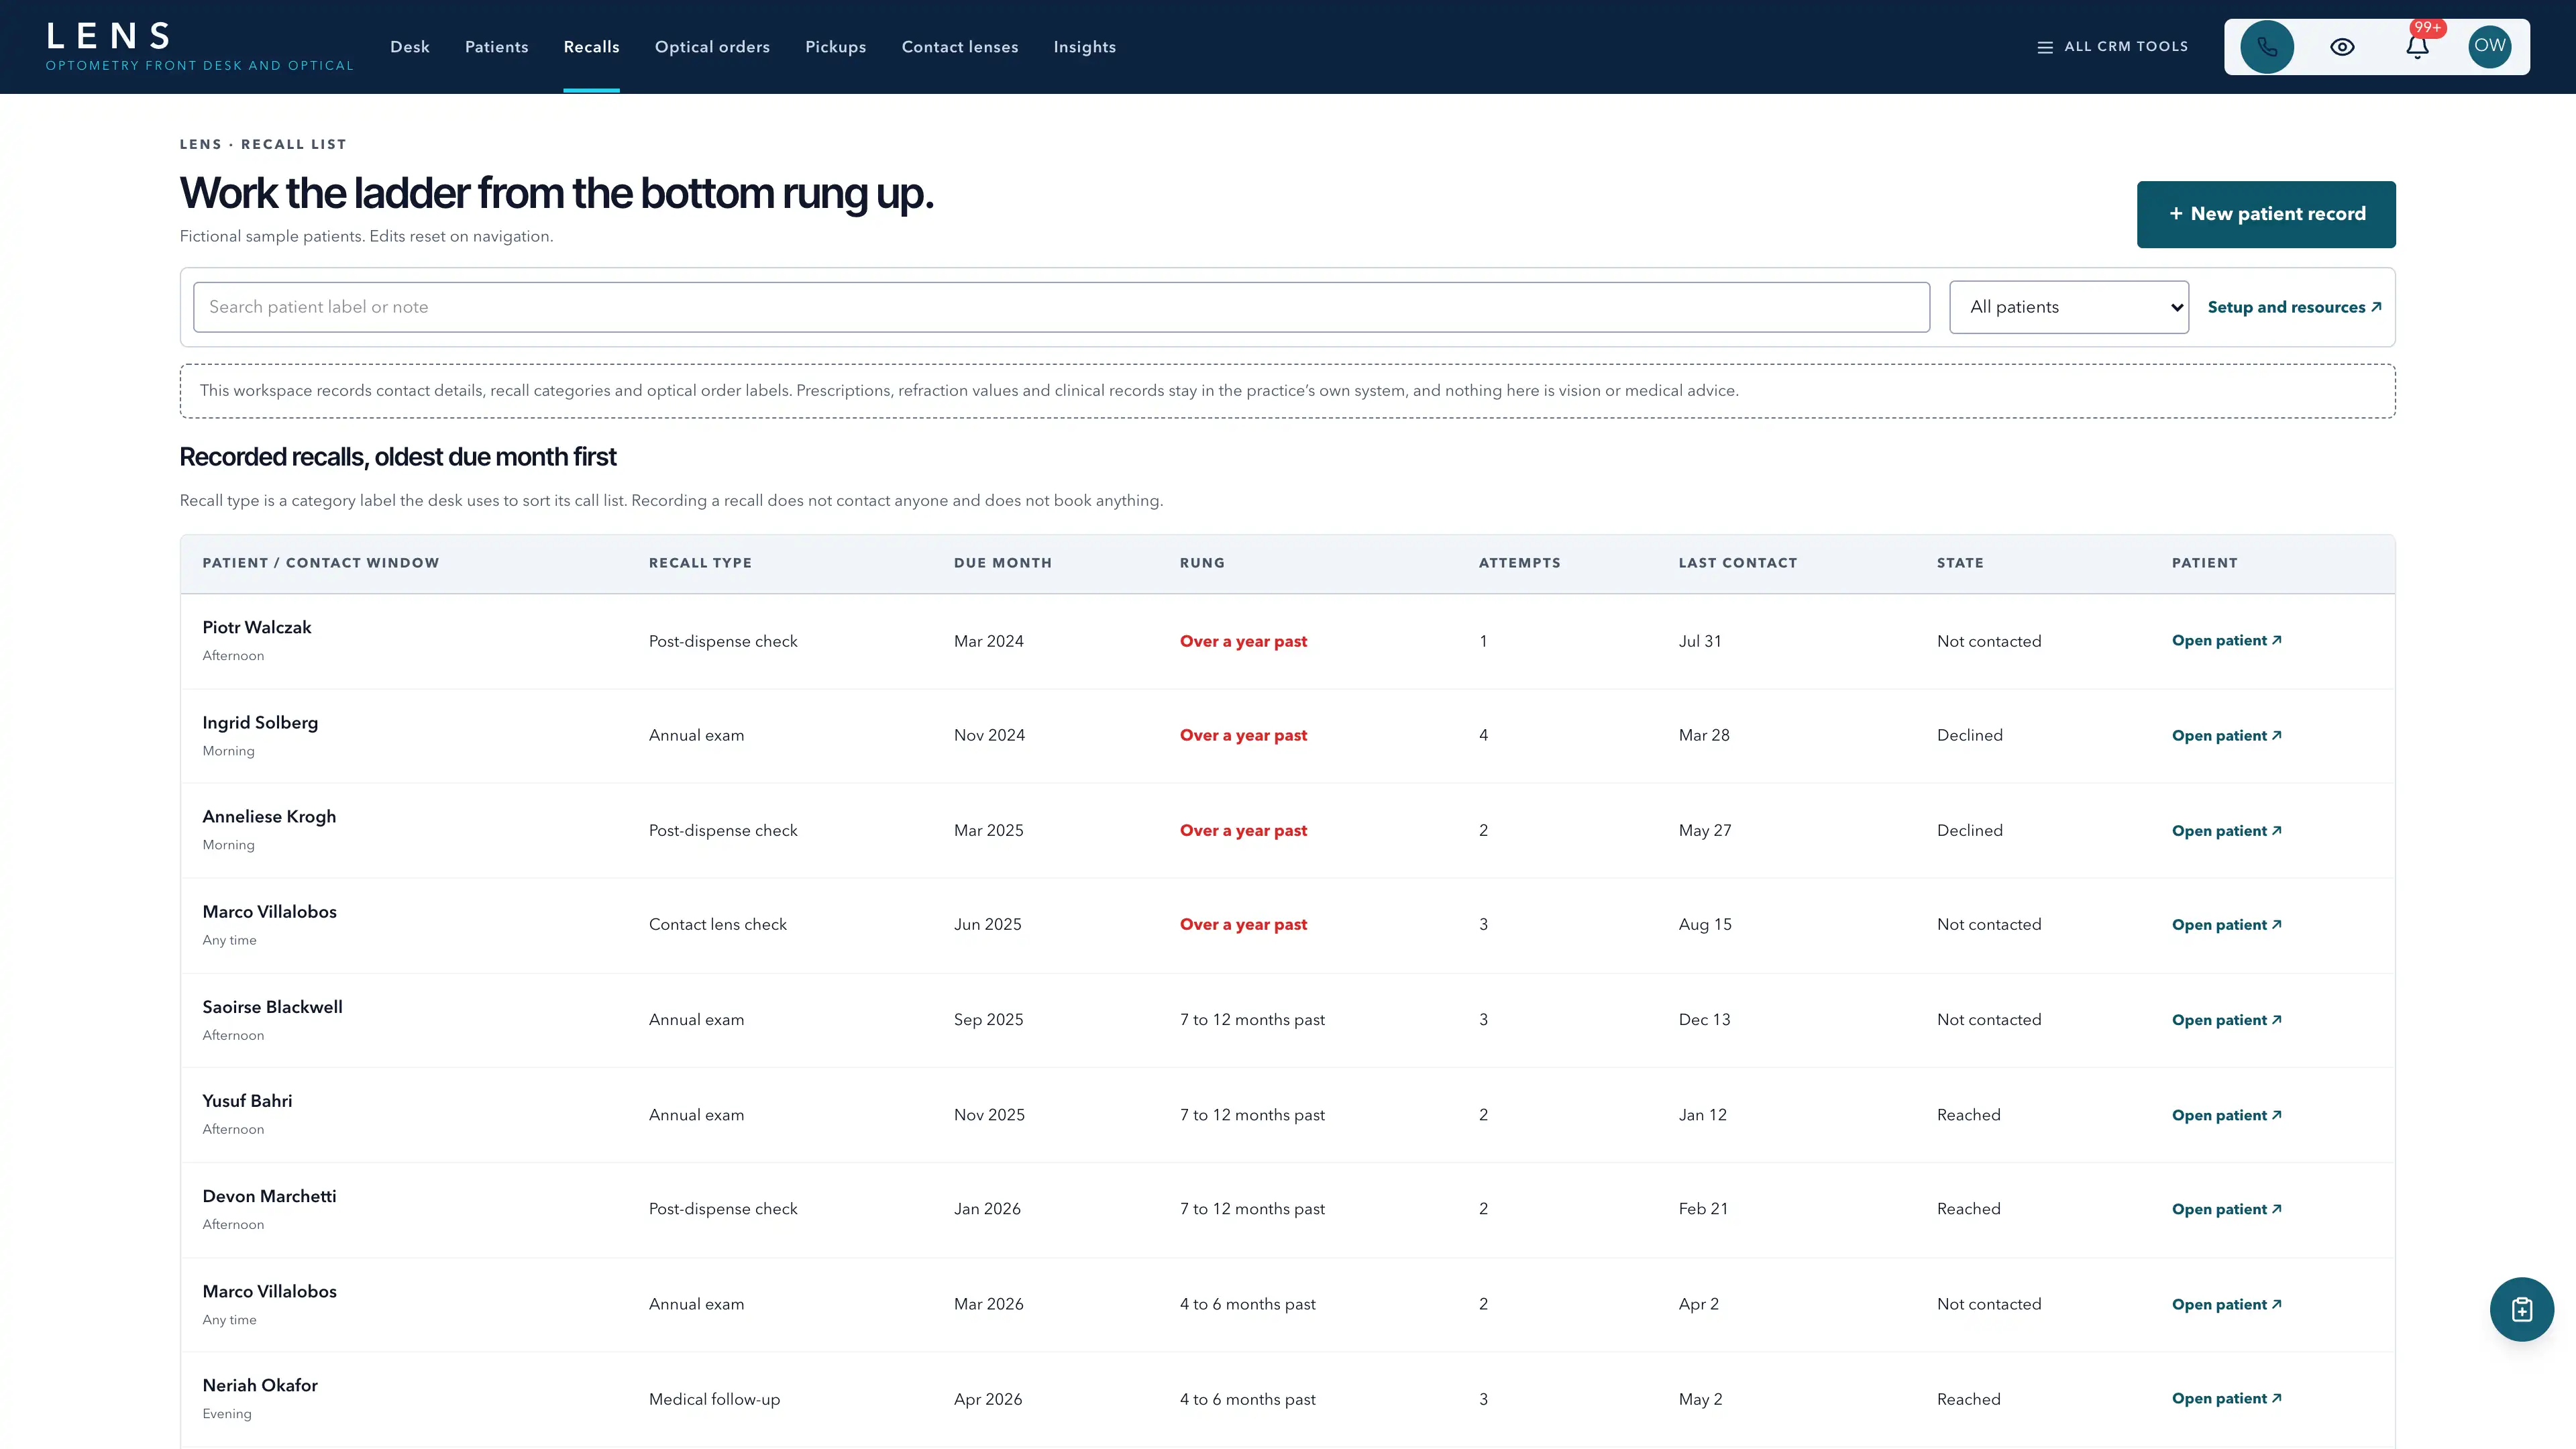Click the Attempts column header
This screenshot has width=2576, height=1449.
pos(1519,563)
